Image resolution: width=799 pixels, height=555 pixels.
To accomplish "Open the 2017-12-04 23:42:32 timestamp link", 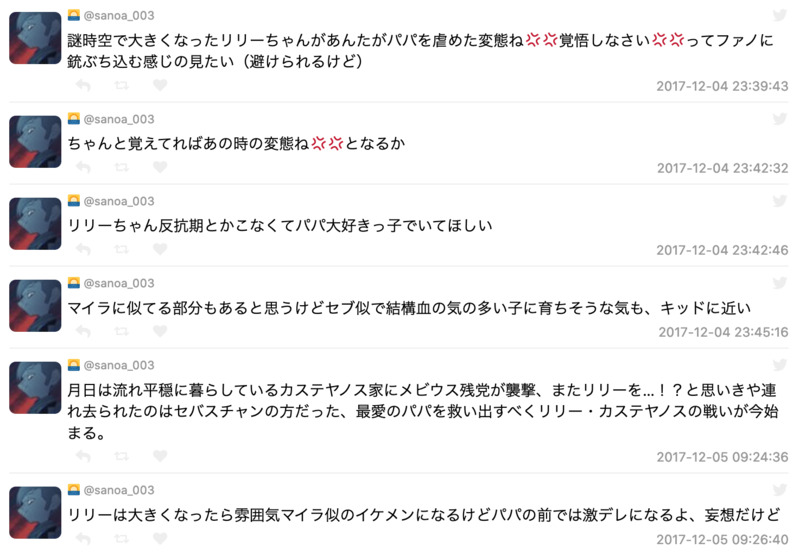I will [722, 168].
